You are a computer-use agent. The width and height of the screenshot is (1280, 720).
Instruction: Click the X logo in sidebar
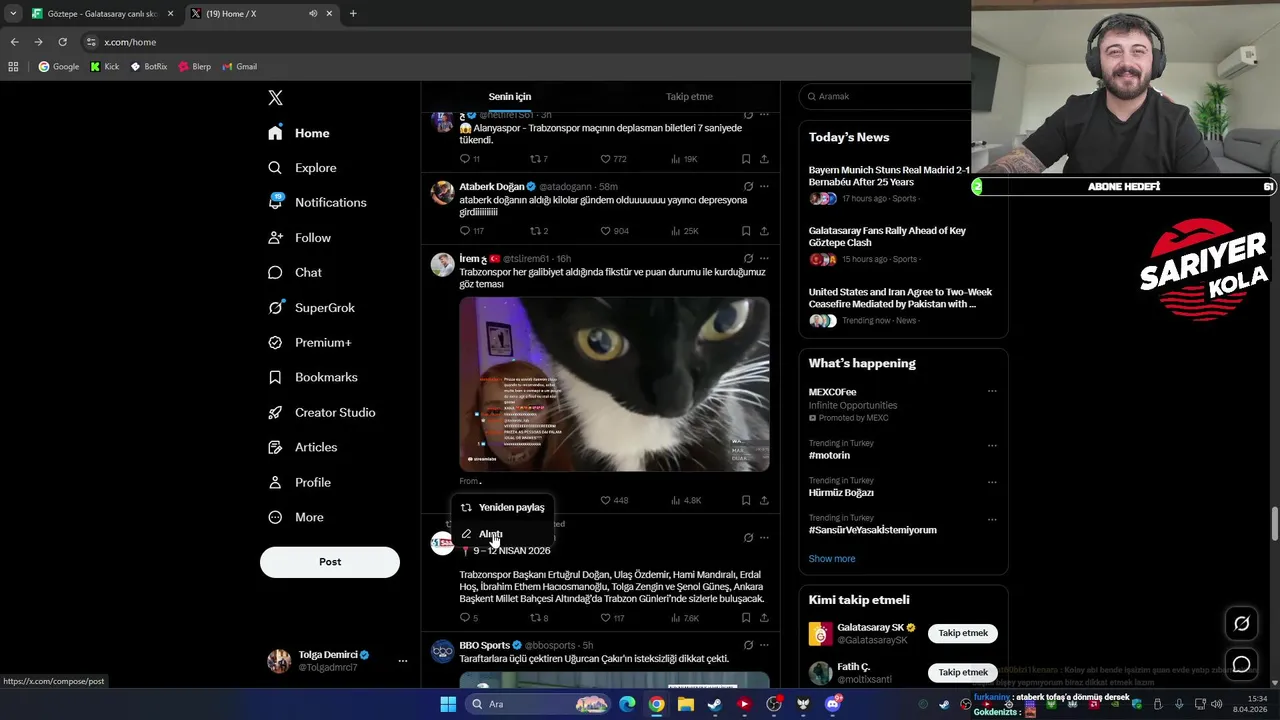pos(275,97)
